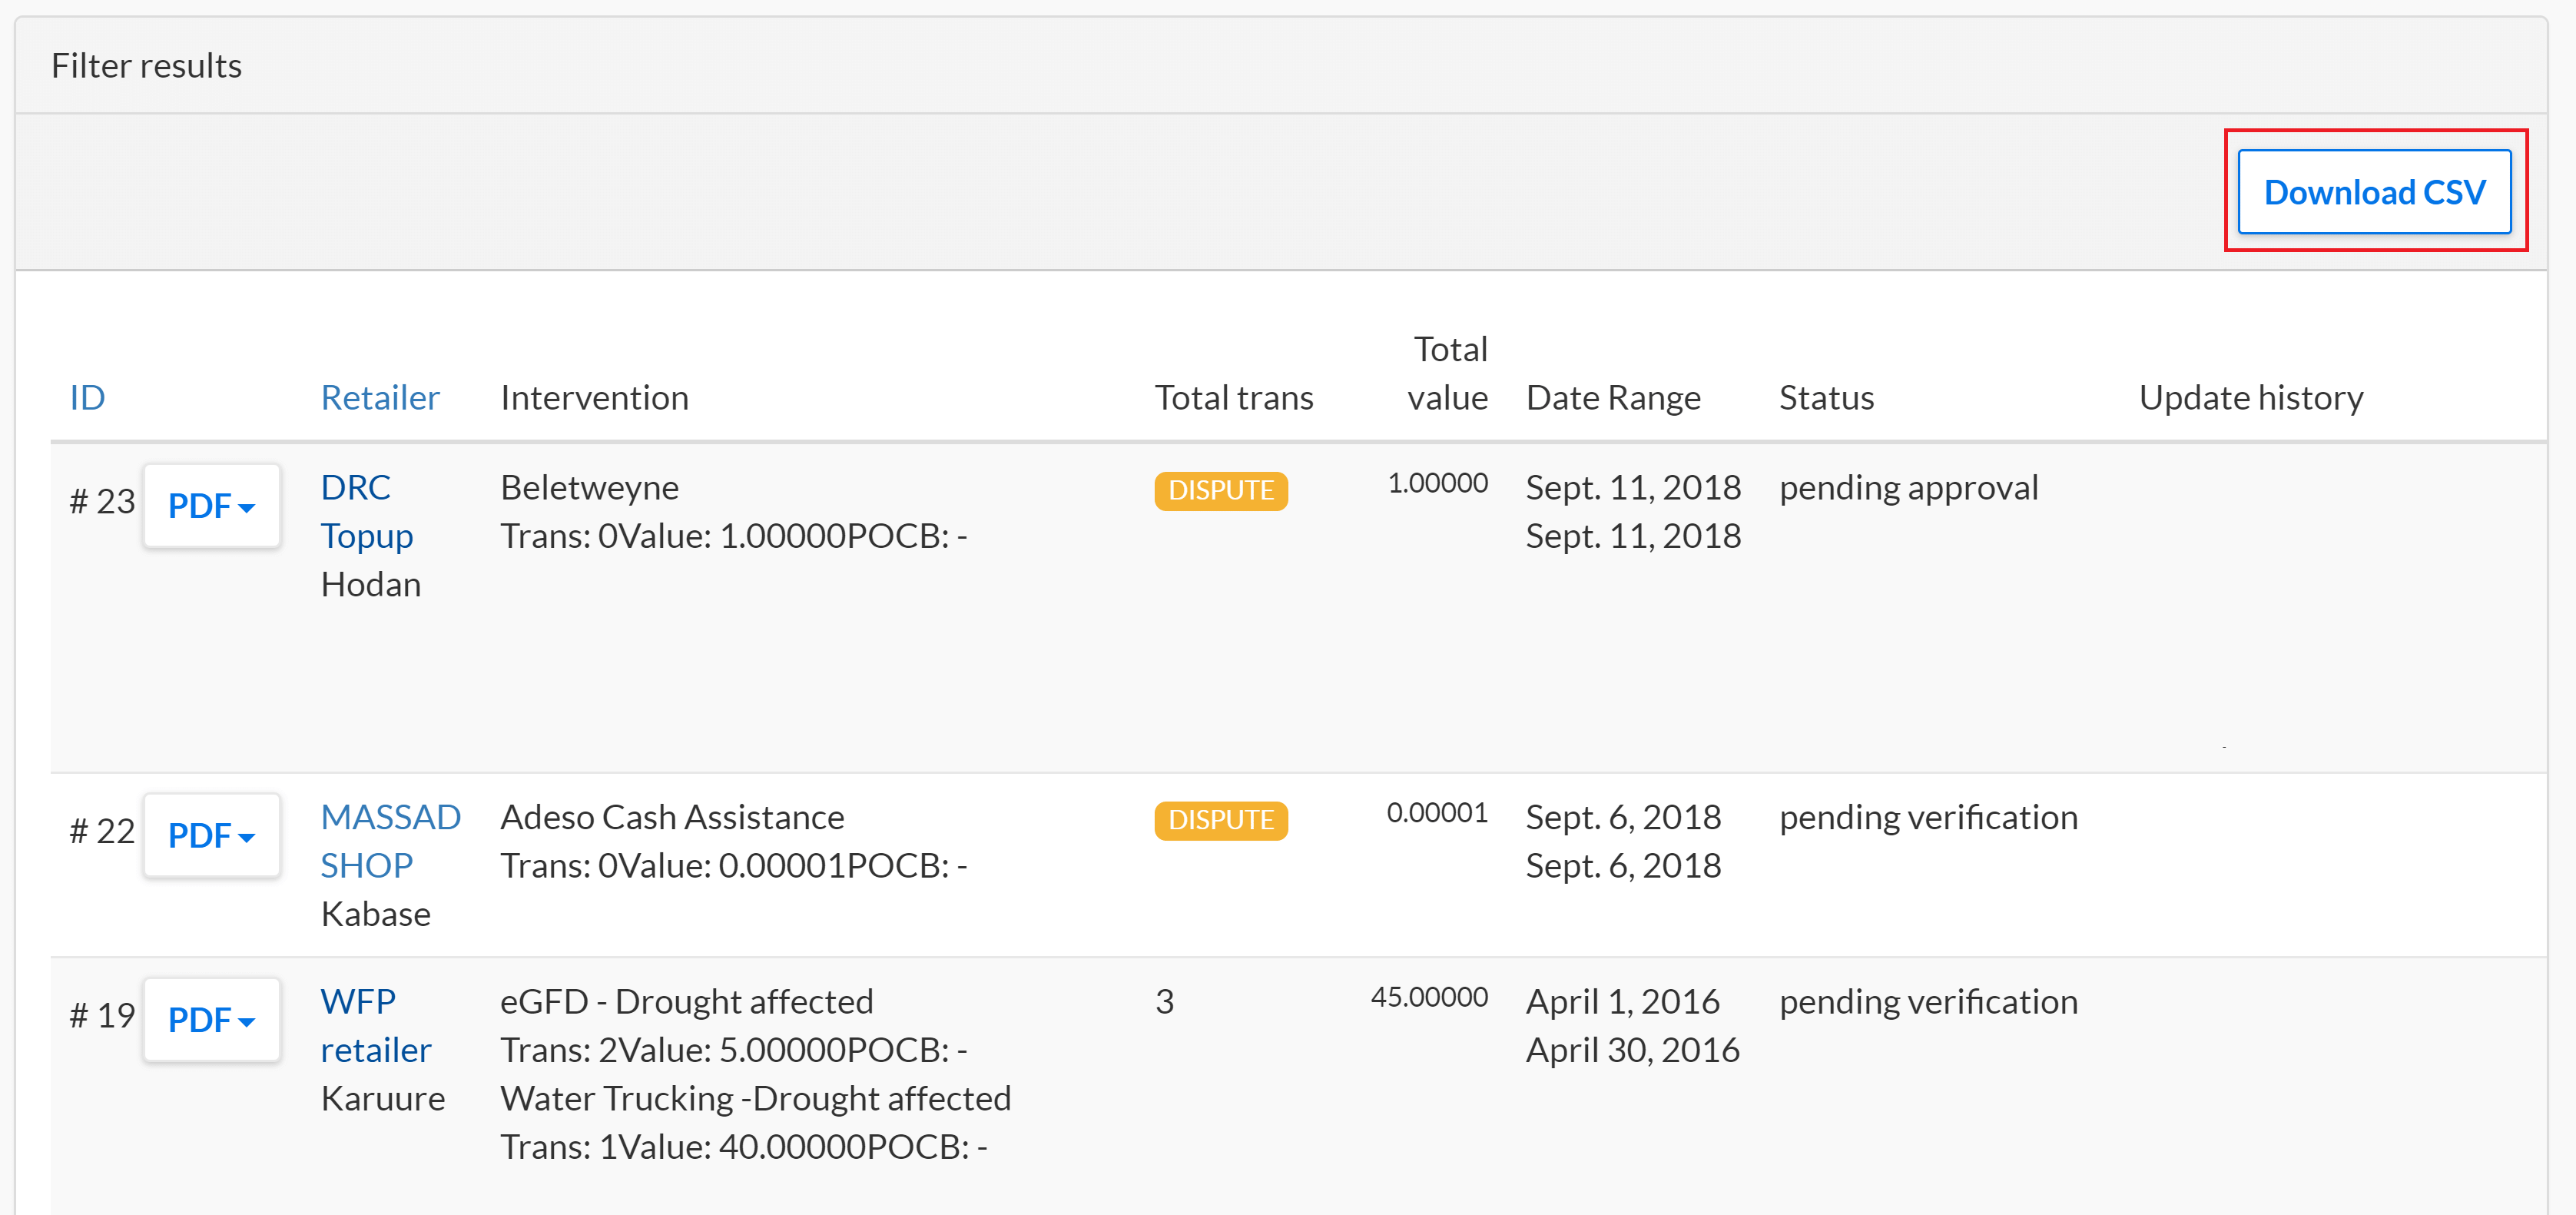Select 'Trans: 1Value: 40.00000POCB: -' text

pos(743,1147)
